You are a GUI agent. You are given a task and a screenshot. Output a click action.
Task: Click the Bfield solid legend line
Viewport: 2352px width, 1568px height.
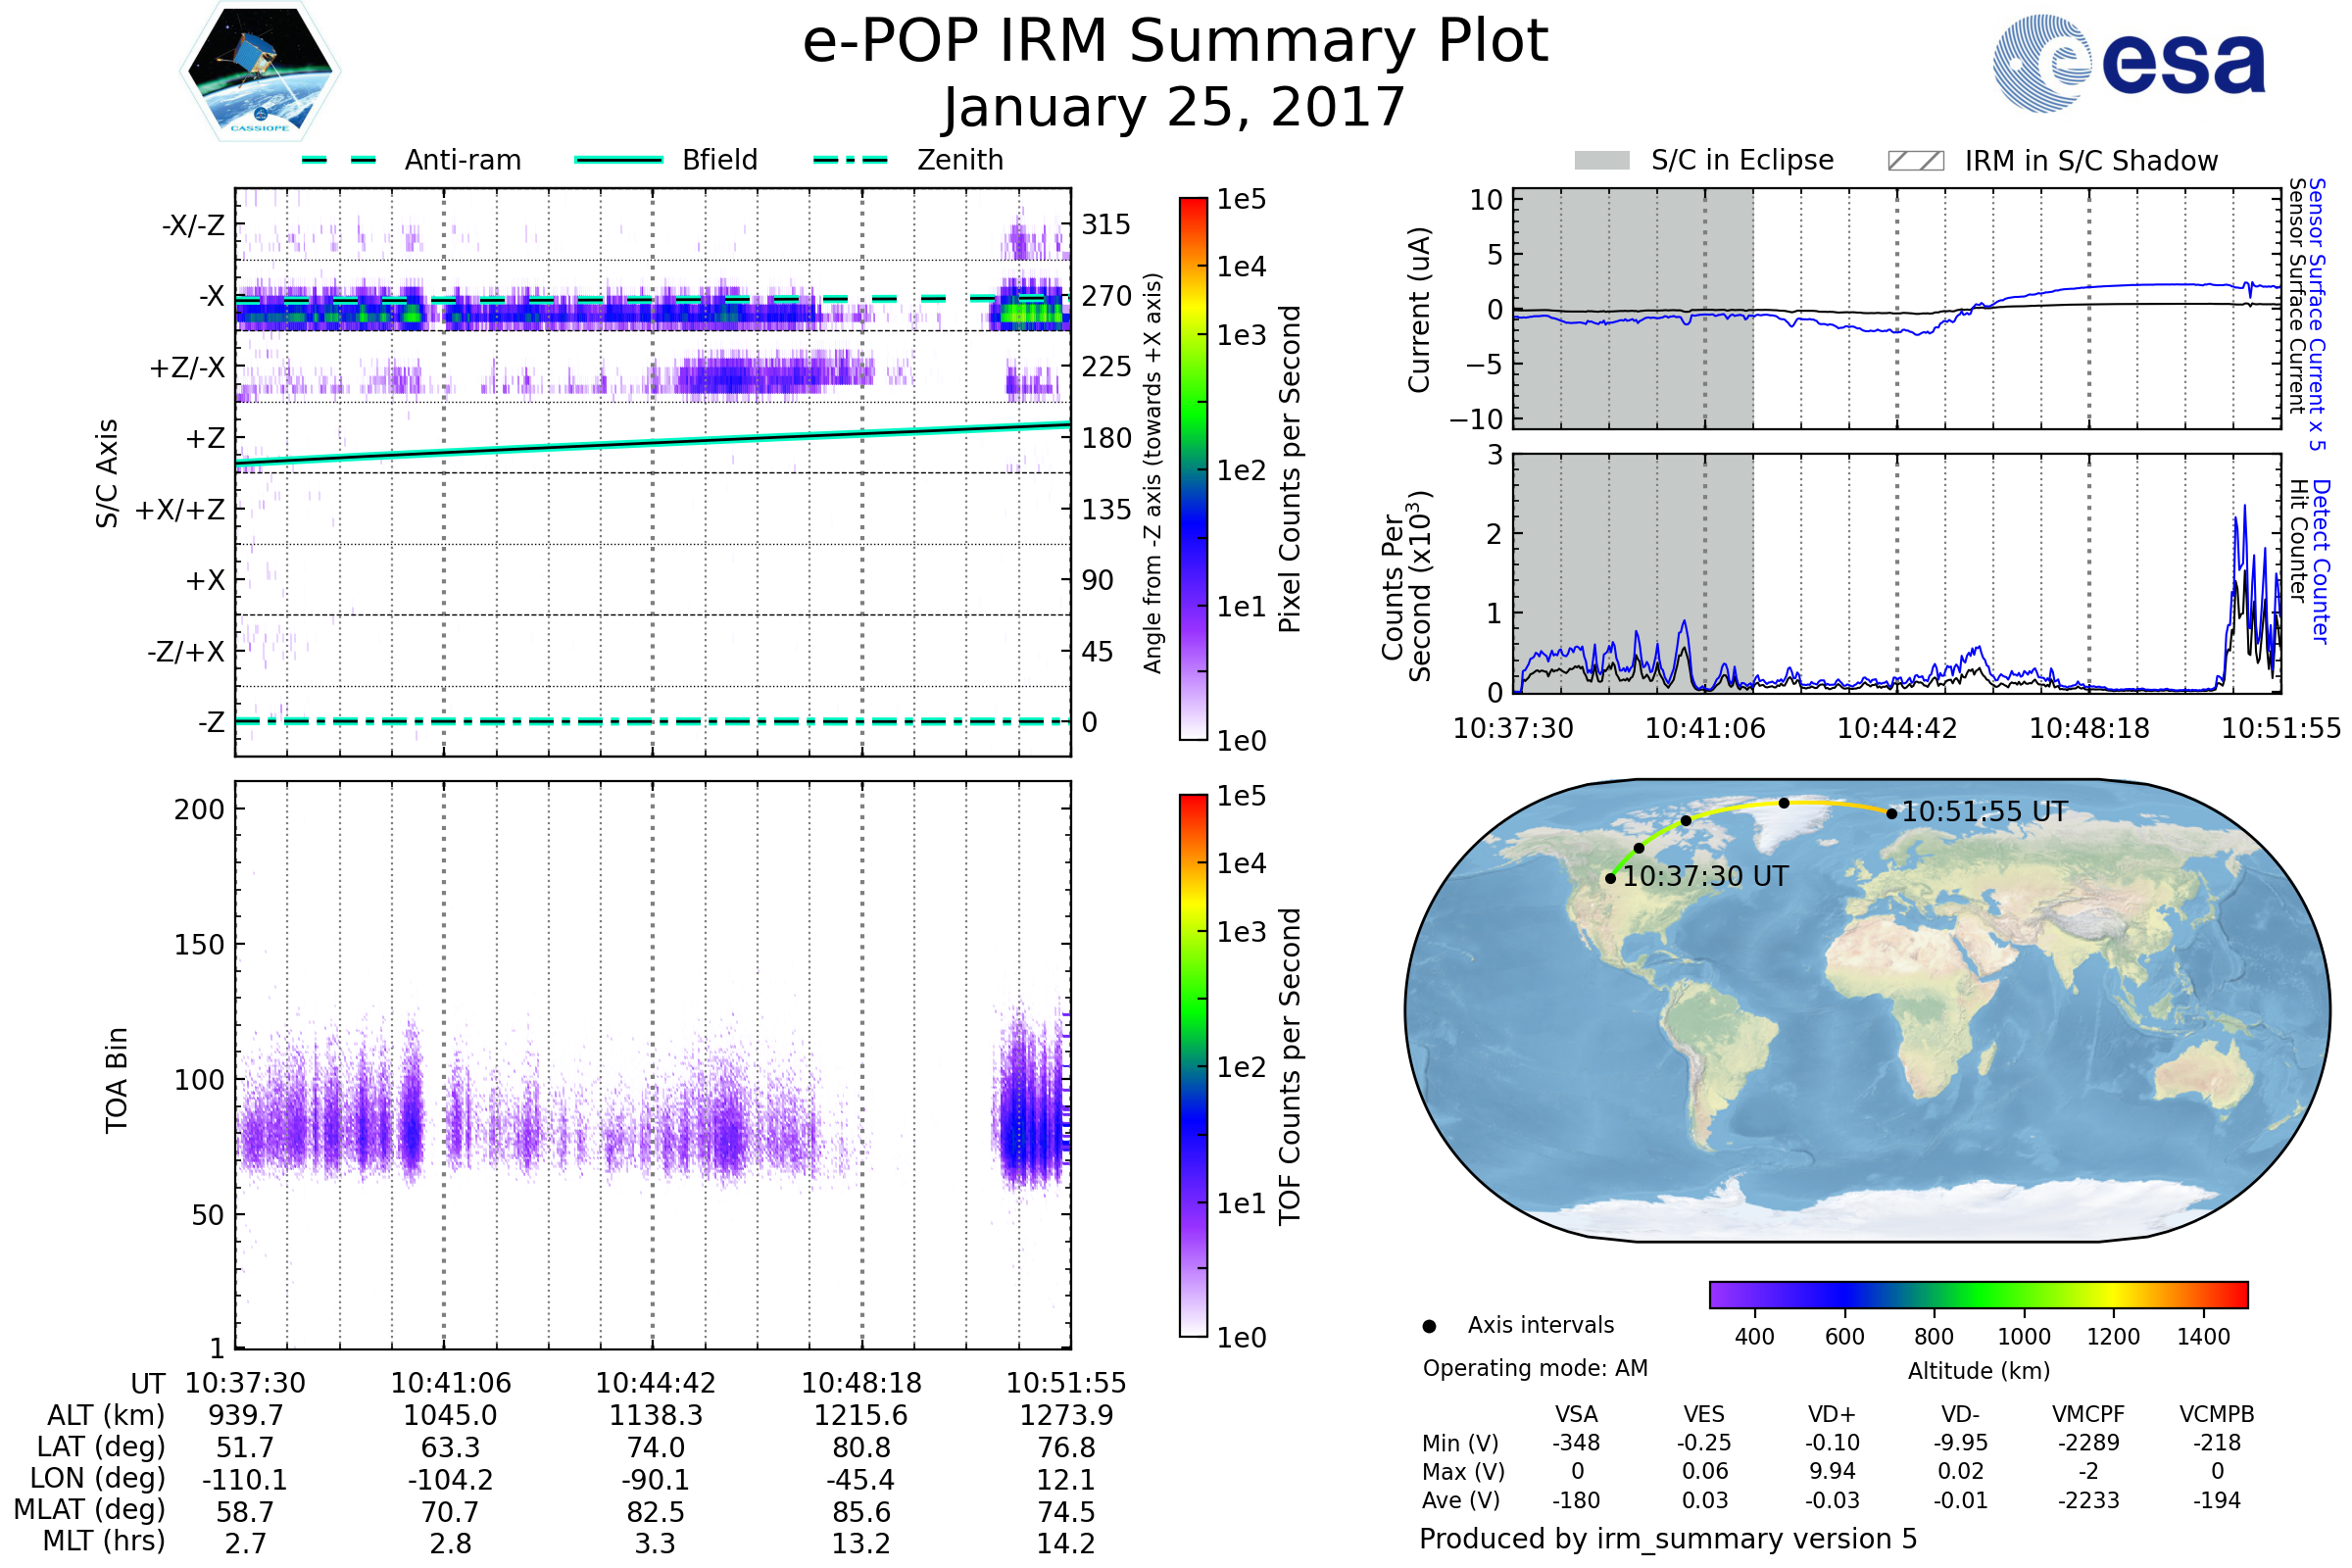pyautogui.click(x=618, y=160)
